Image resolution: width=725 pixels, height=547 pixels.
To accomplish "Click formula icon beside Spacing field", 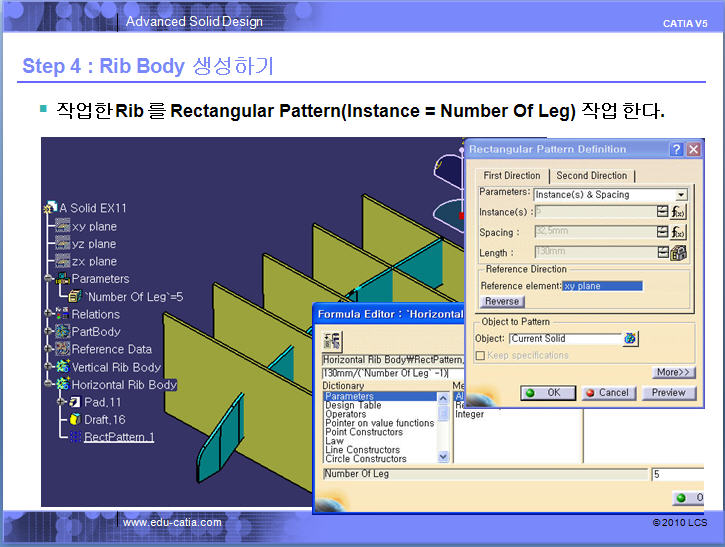I will click(x=679, y=232).
